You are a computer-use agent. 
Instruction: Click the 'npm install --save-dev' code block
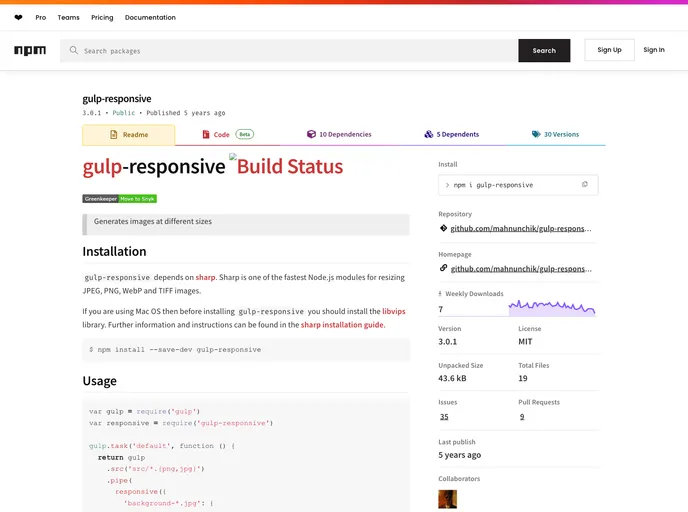pyautogui.click(x=246, y=350)
